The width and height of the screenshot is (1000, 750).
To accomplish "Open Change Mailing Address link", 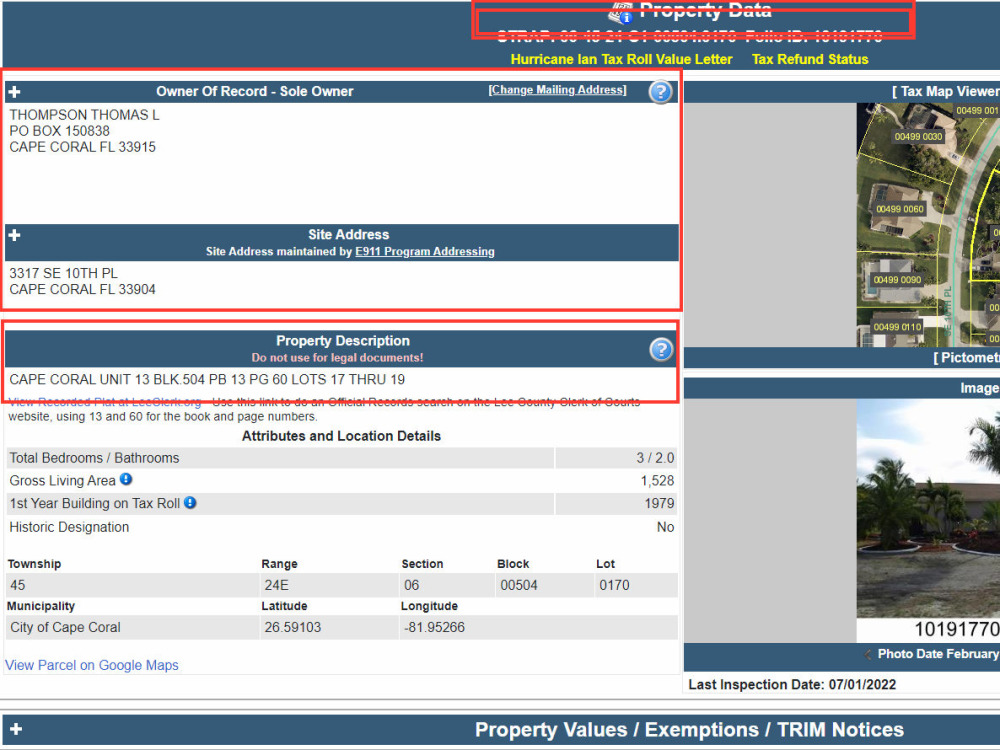I will [x=557, y=90].
